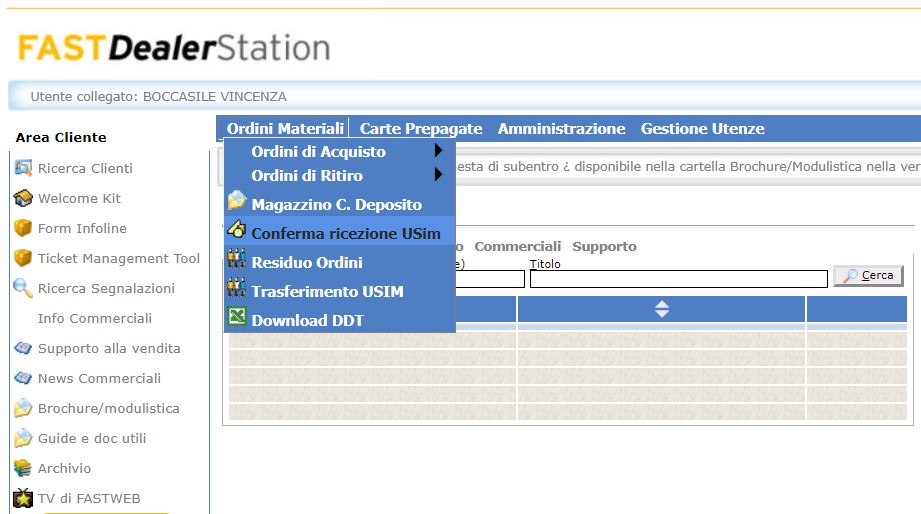Open the Ordini Materiali menu

pyautogui.click(x=285, y=129)
